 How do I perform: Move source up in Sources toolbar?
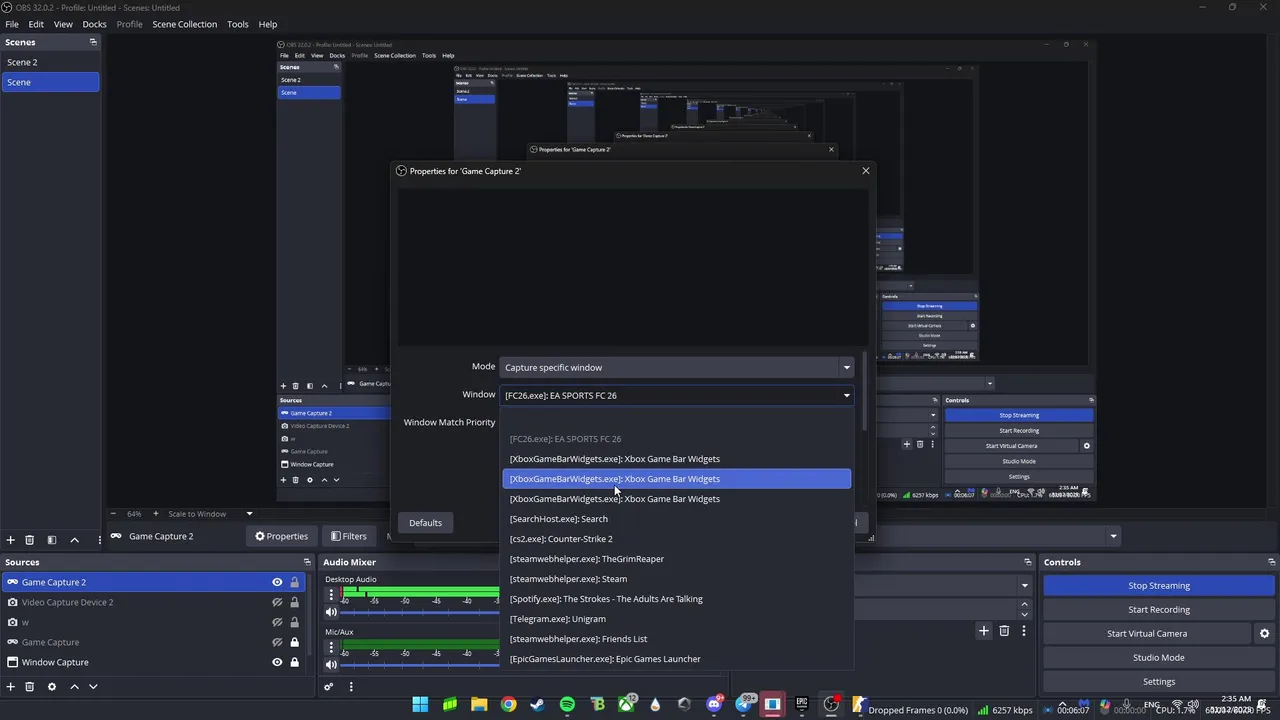74,687
